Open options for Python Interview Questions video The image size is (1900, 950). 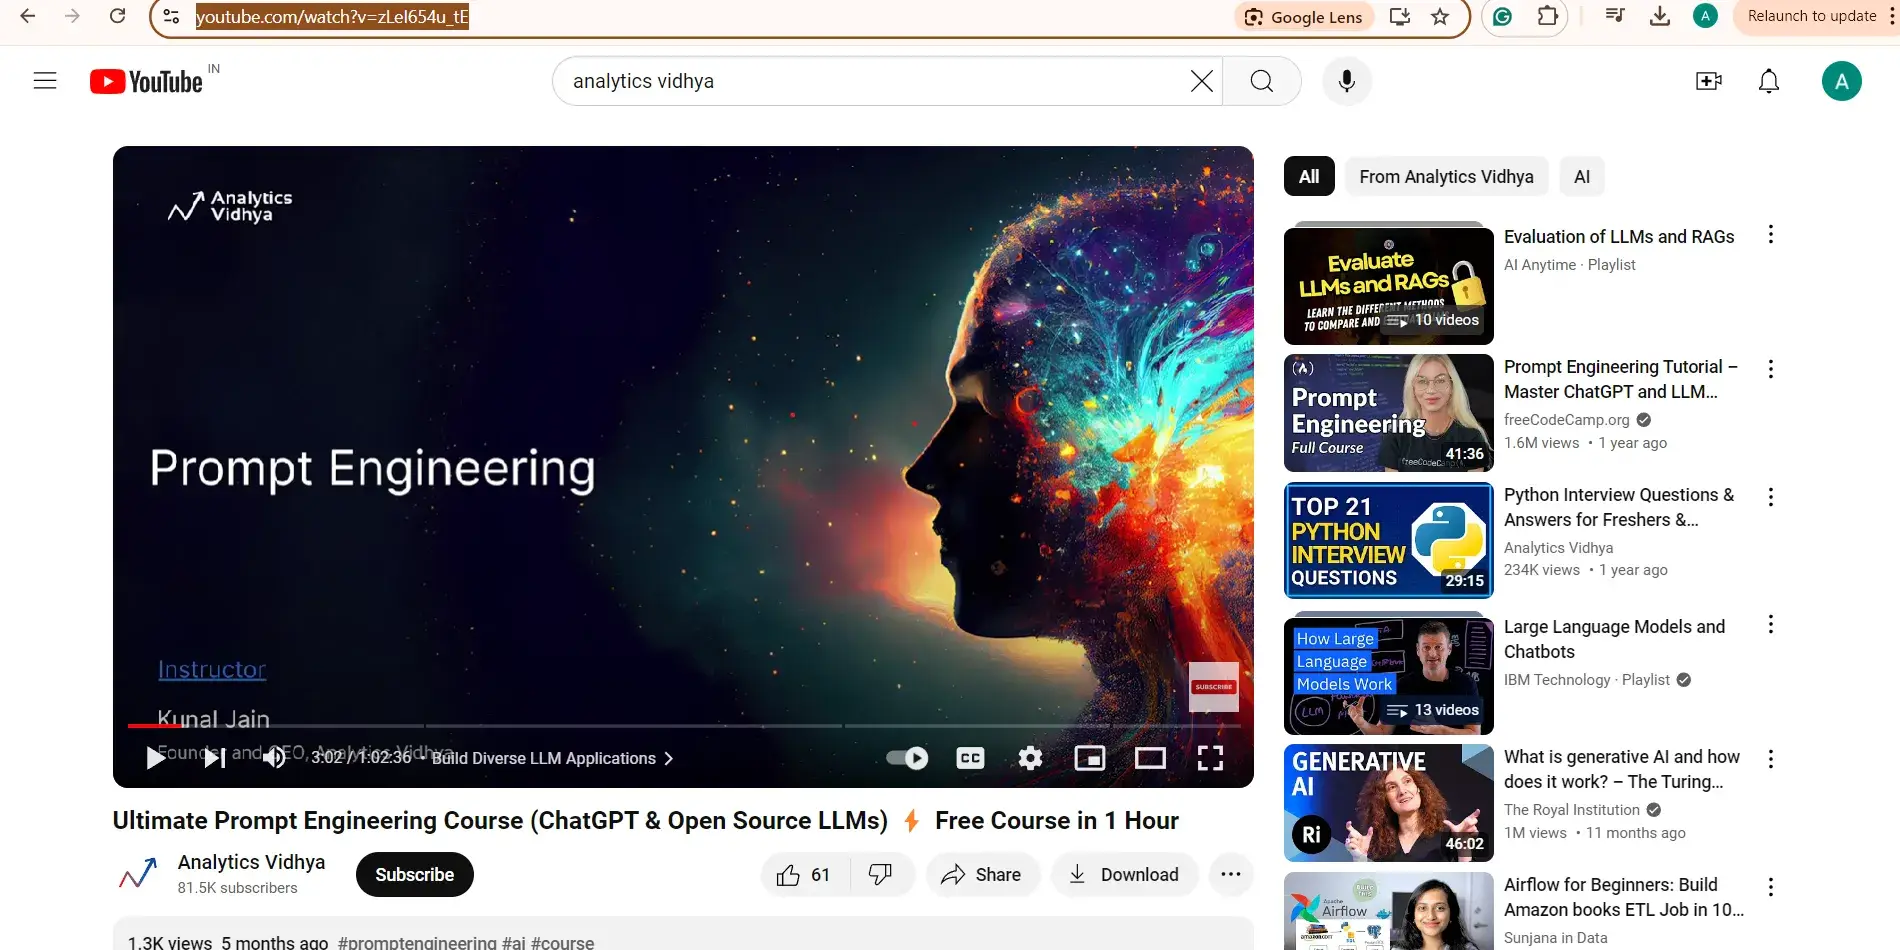click(1771, 497)
